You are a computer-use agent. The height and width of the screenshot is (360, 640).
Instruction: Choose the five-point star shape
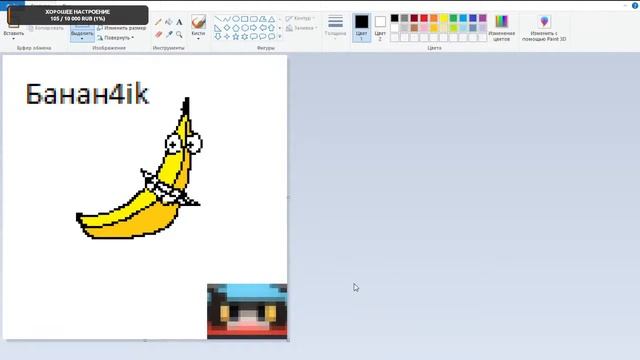click(x=236, y=37)
